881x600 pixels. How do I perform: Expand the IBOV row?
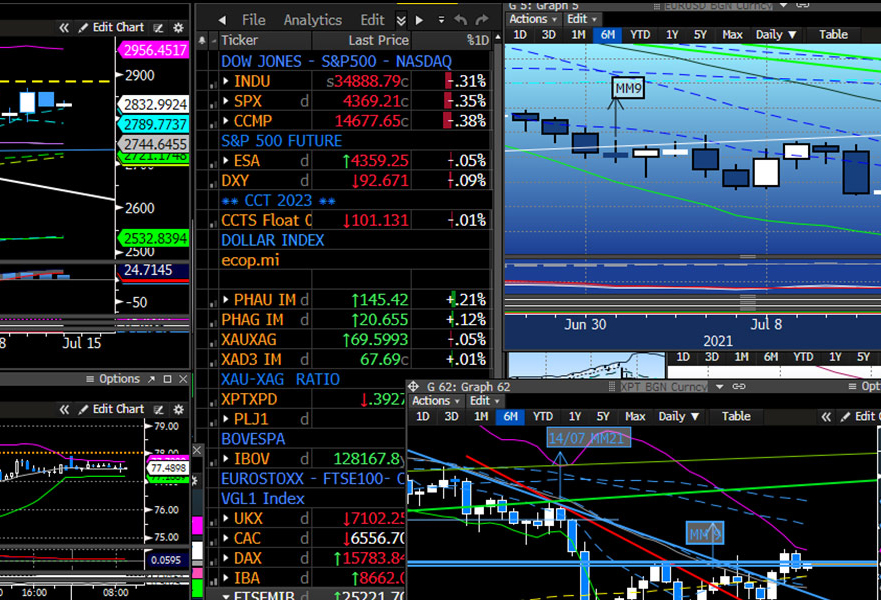225,458
